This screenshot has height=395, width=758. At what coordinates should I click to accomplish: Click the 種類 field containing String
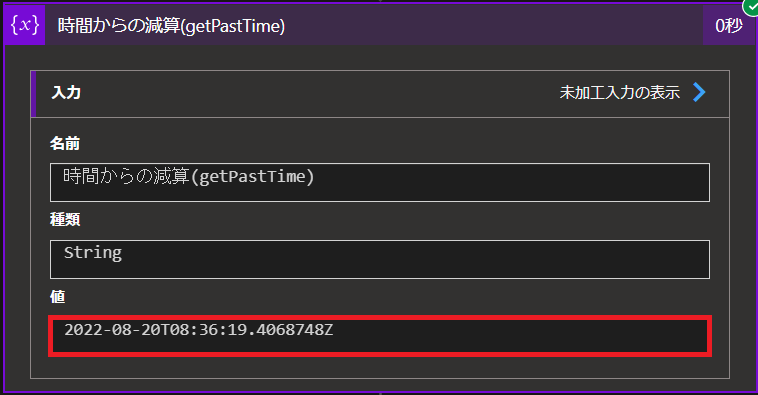(x=380, y=259)
